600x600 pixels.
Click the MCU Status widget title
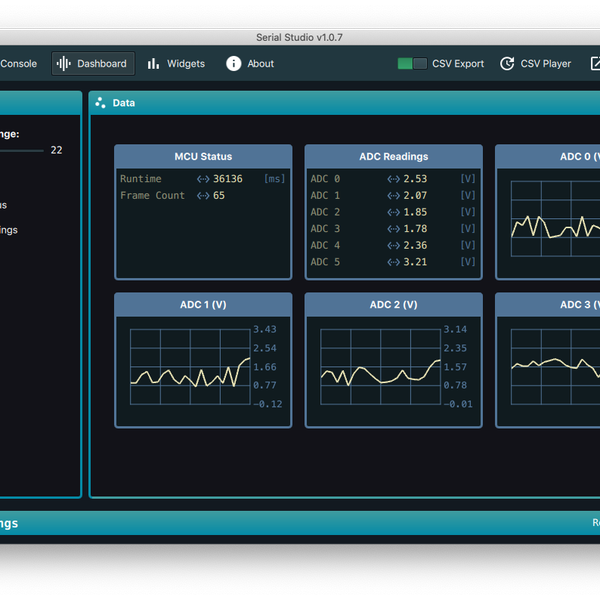click(203, 156)
